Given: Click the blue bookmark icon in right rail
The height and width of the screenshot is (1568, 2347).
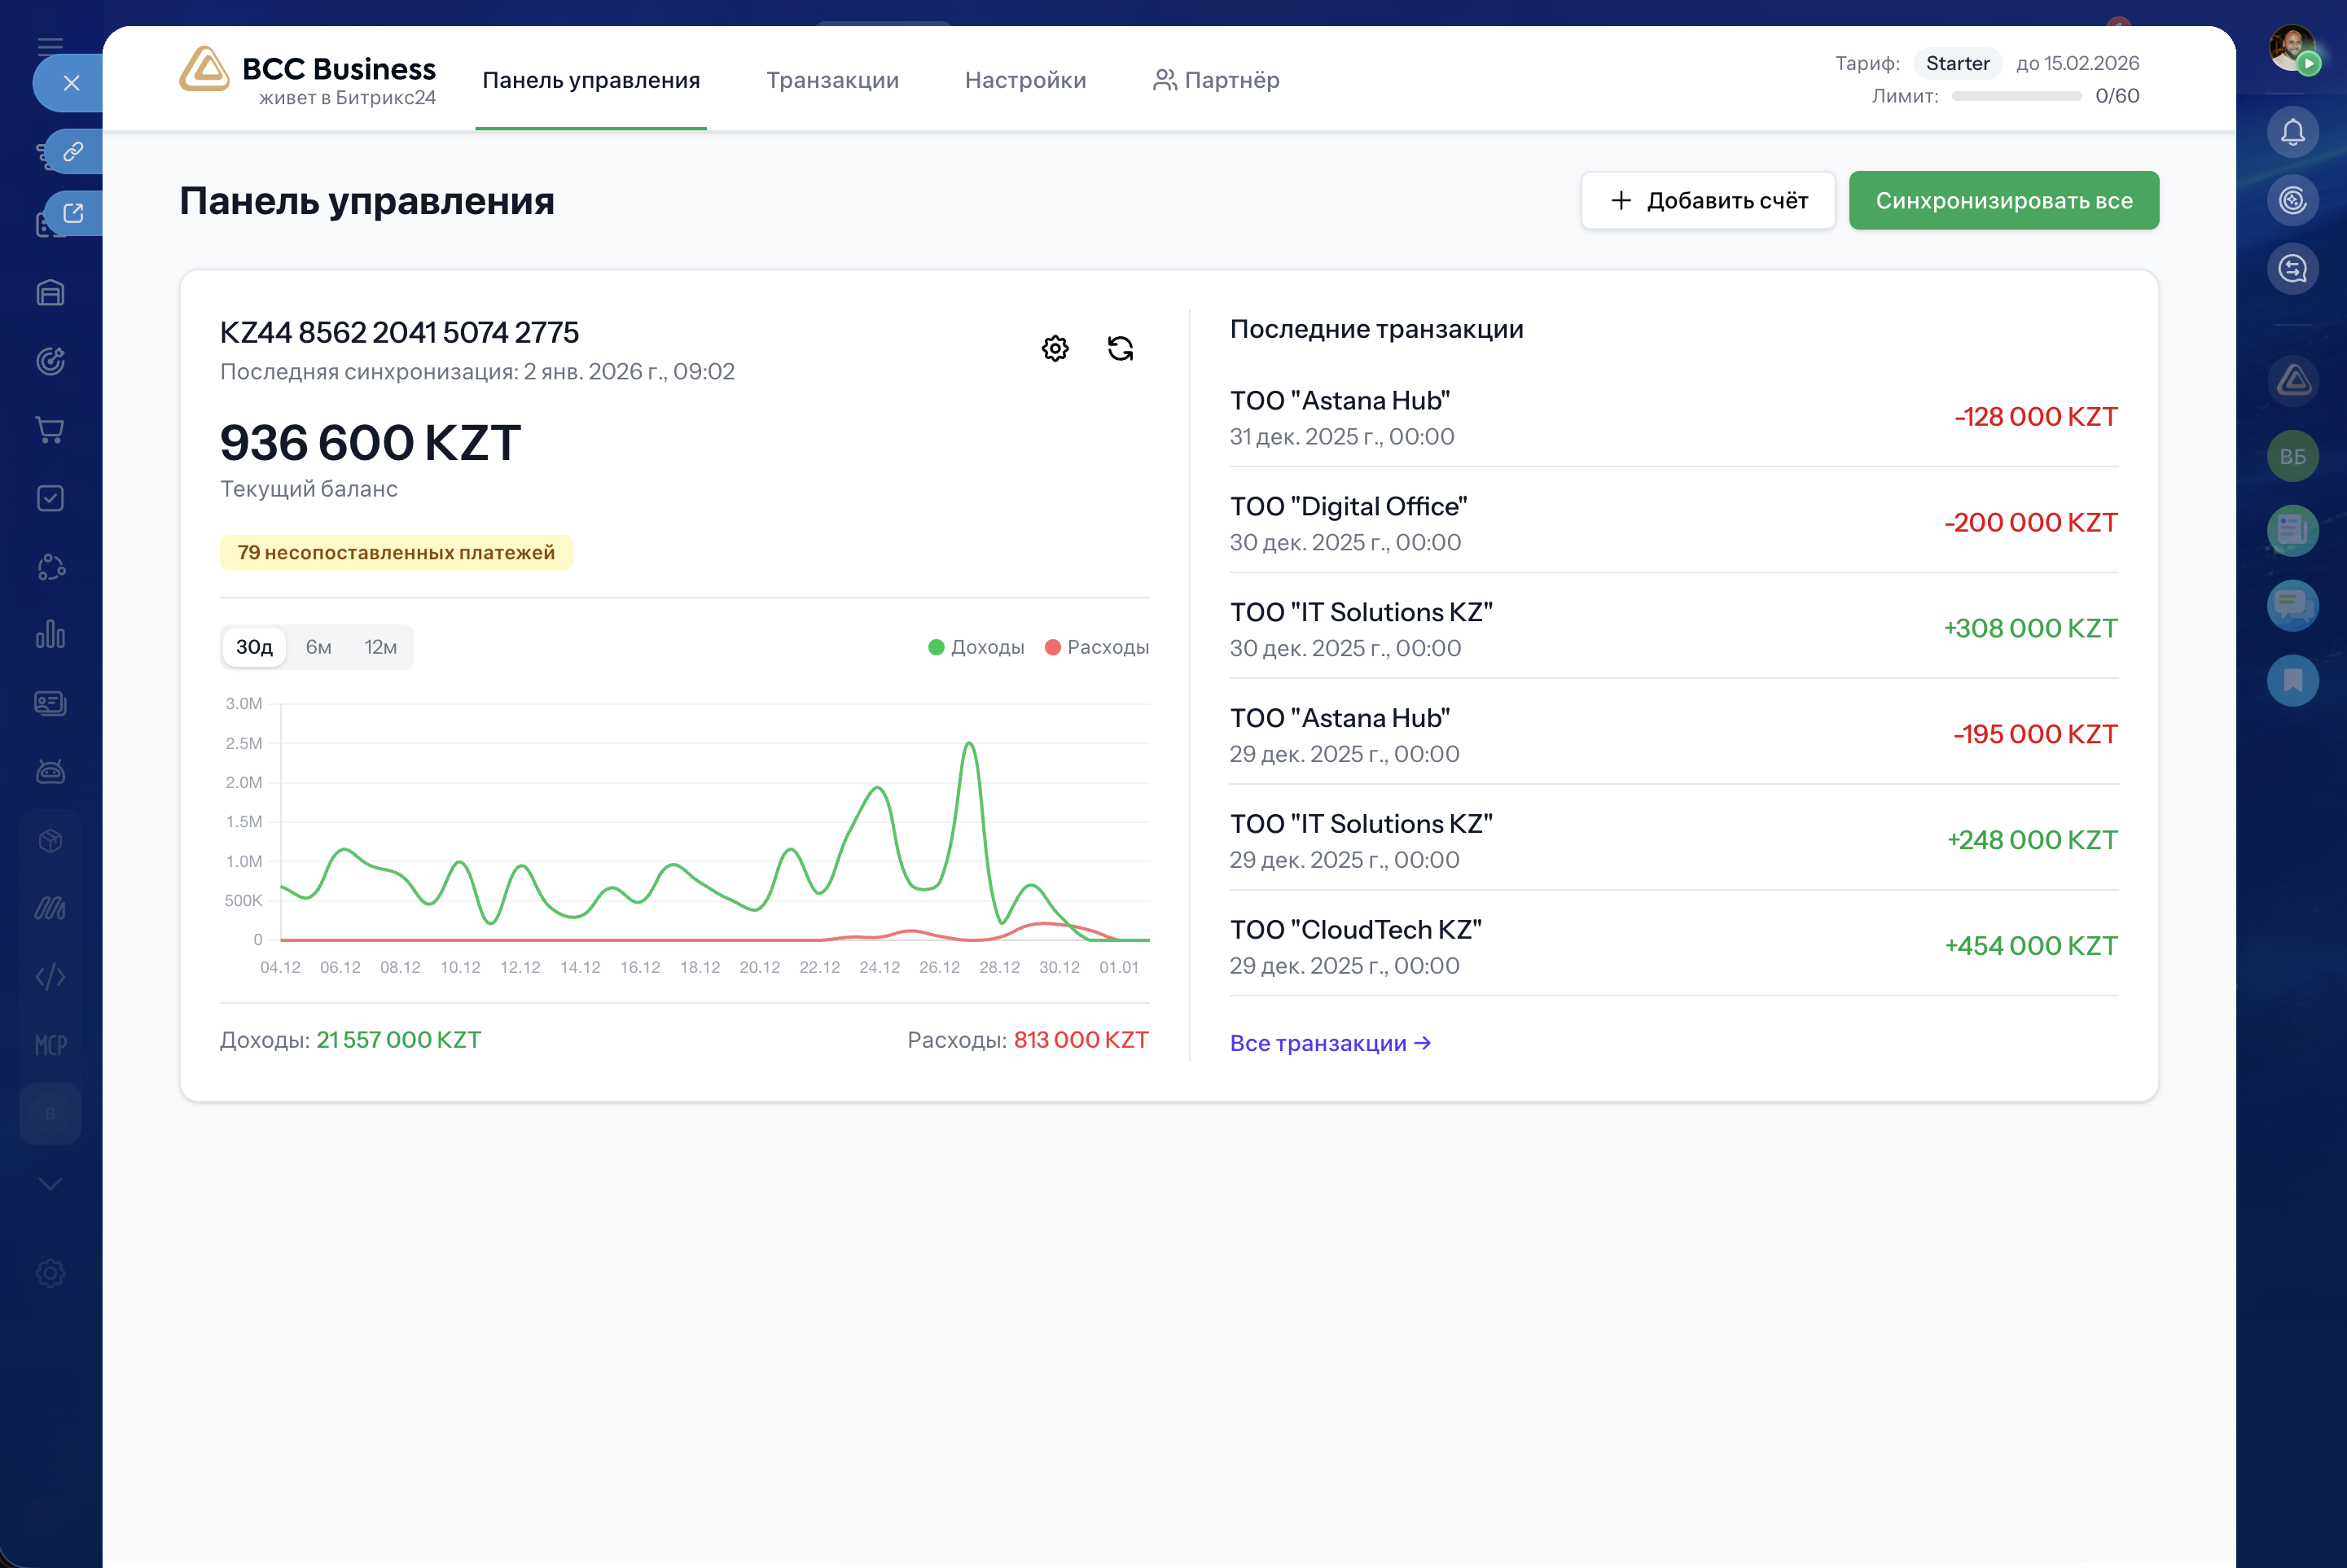Looking at the screenshot, I should pyautogui.click(x=2292, y=681).
